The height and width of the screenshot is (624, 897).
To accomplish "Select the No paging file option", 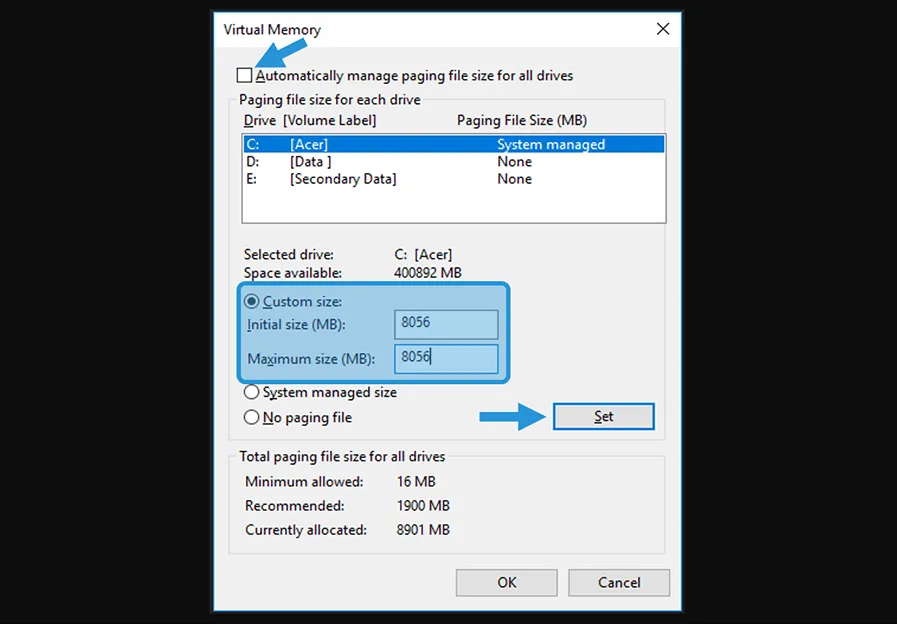I will (x=252, y=418).
